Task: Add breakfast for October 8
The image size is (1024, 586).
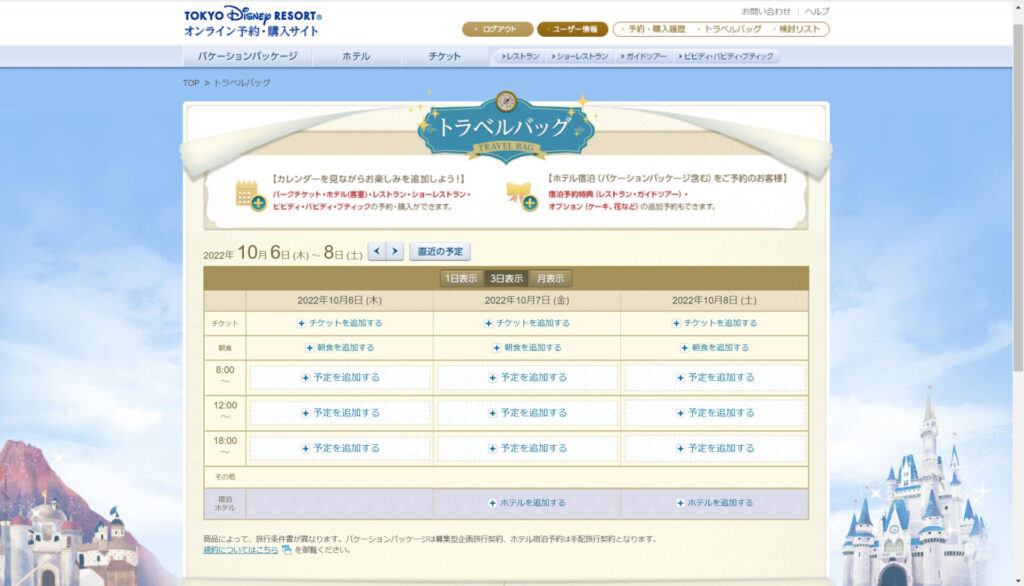Action: [x=714, y=348]
